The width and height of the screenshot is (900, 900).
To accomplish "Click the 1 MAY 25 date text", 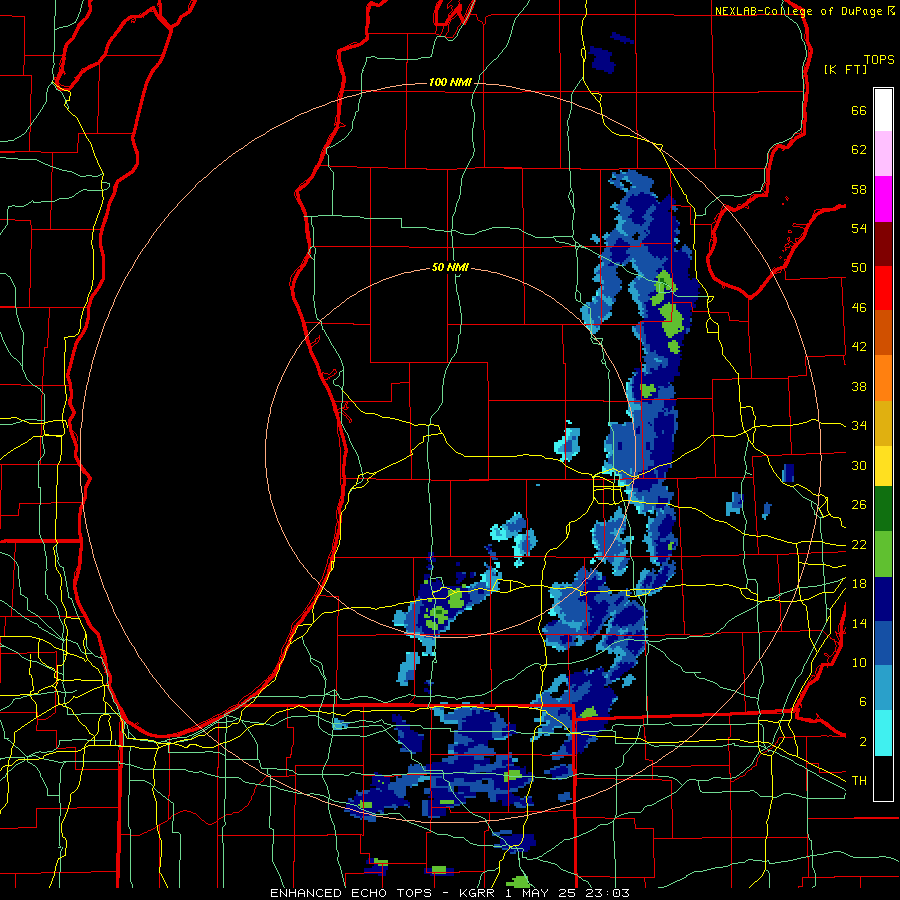I will coord(540,893).
